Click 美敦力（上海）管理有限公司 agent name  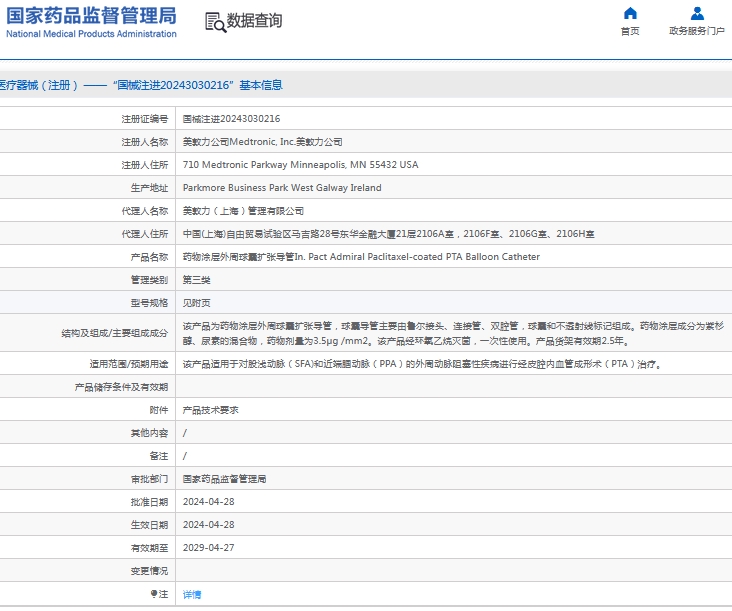pyautogui.click(x=243, y=211)
